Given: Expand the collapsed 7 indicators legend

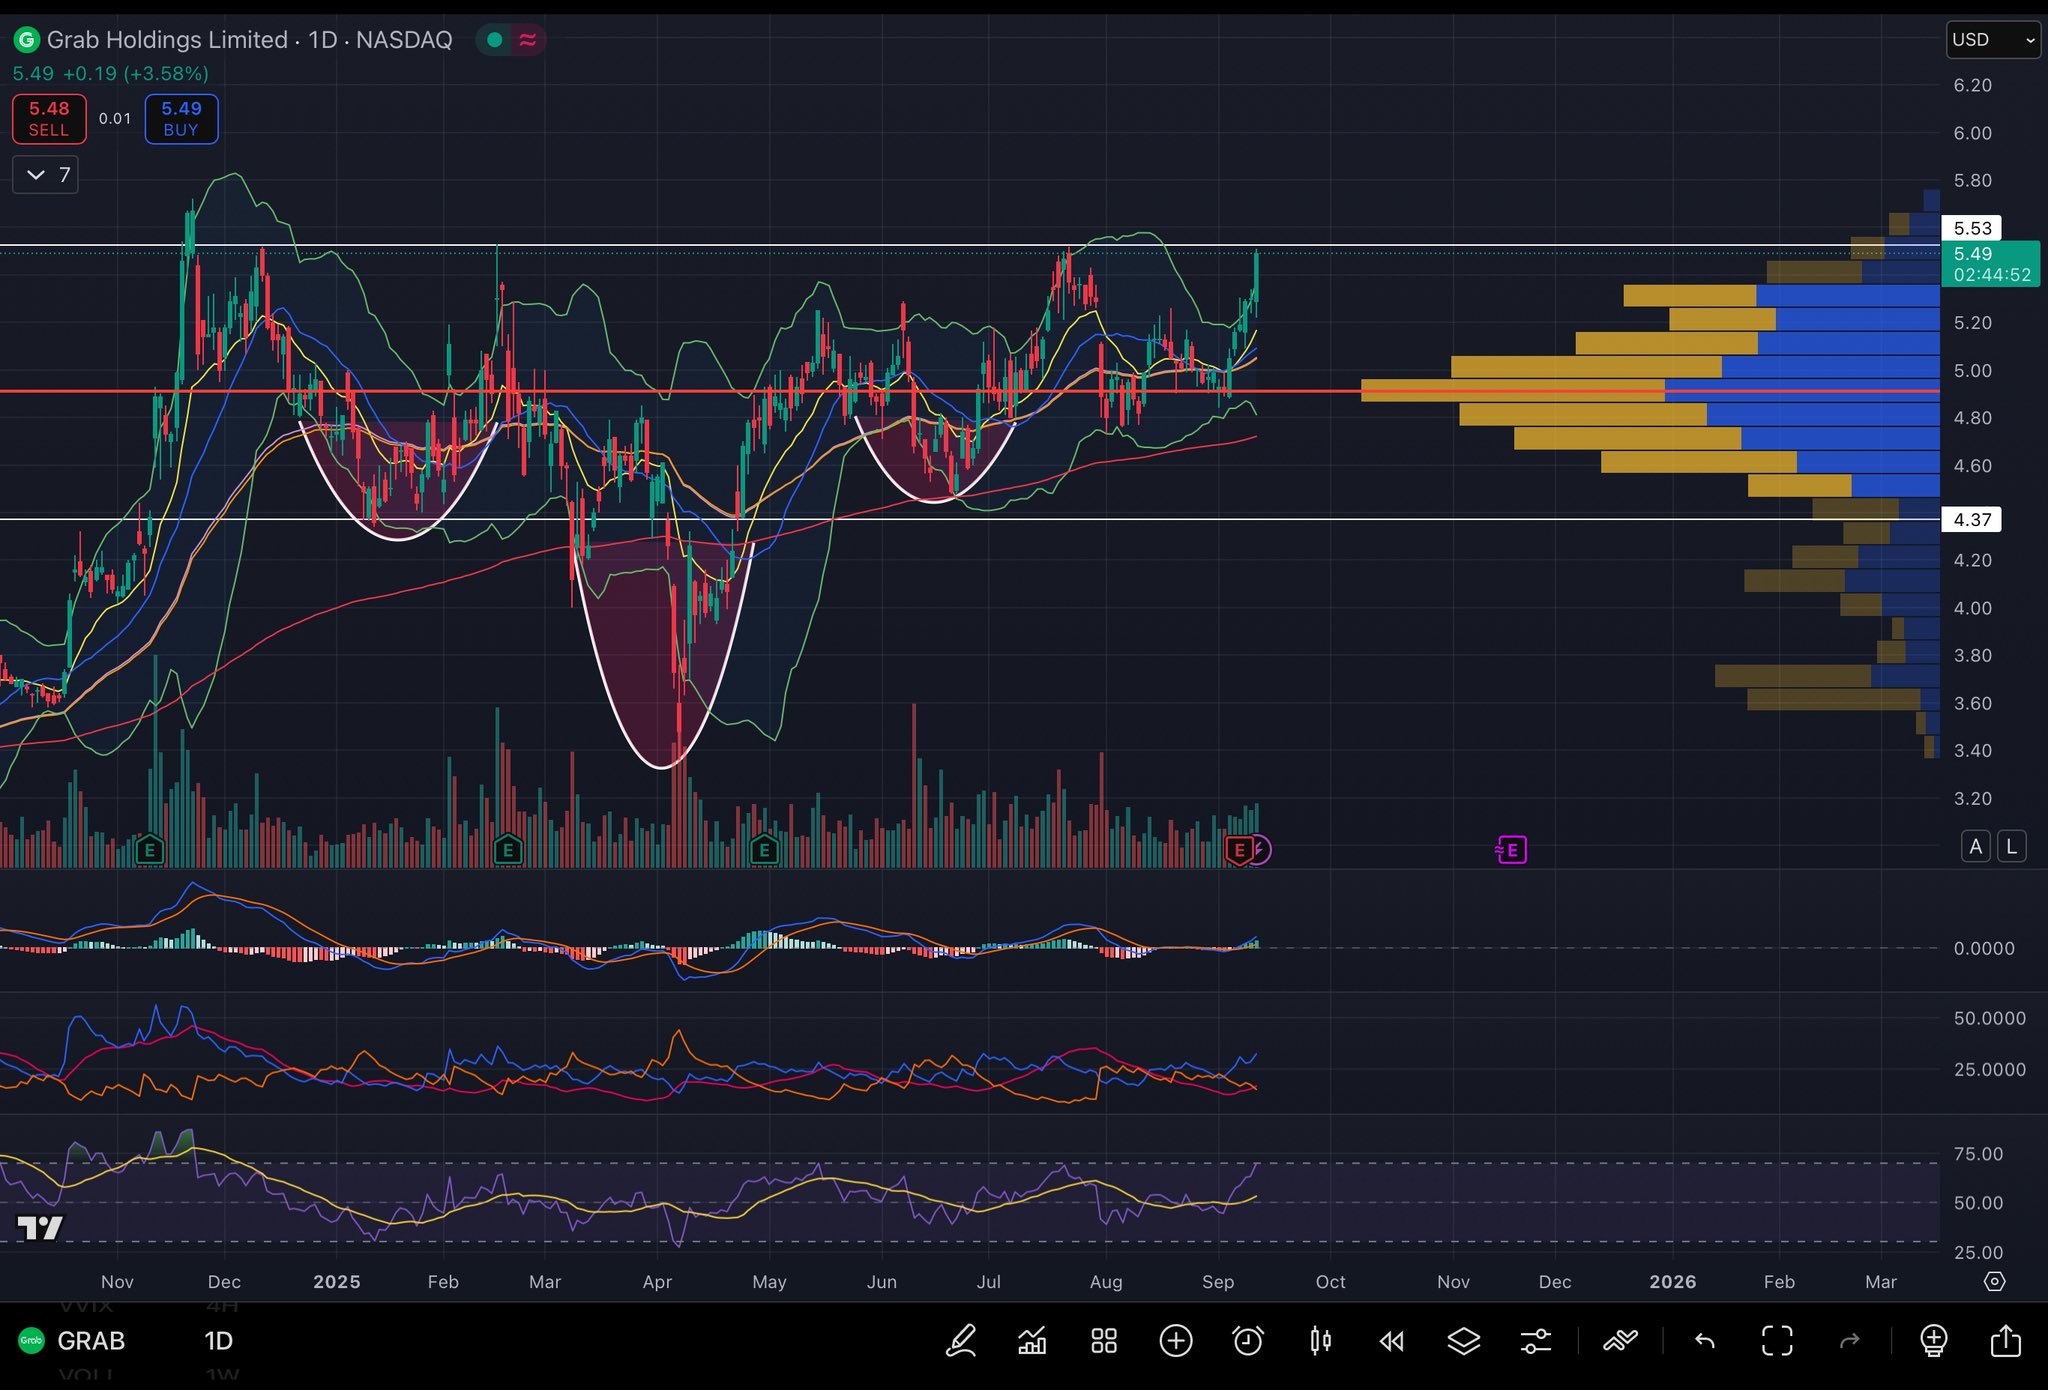Looking at the screenshot, I should pyautogui.click(x=46, y=175).
